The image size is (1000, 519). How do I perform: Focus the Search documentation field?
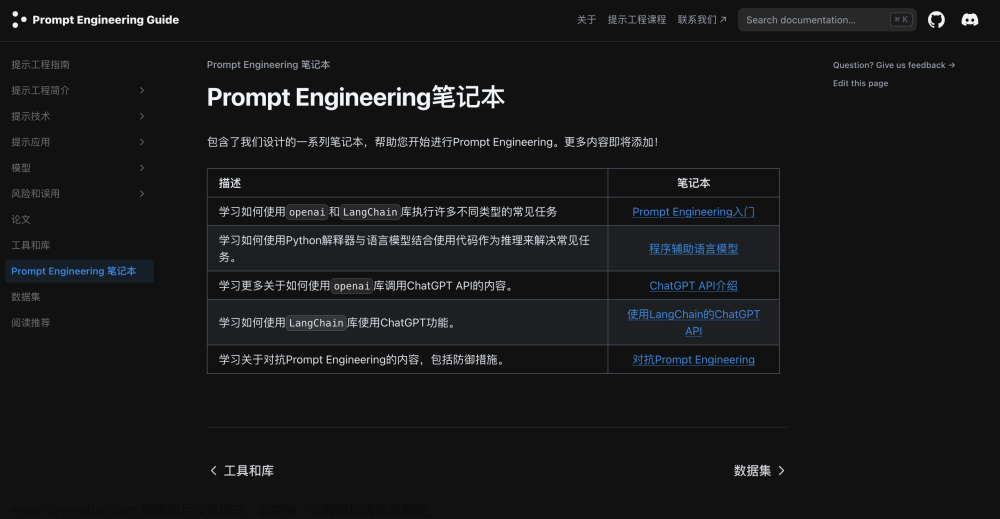[827, 20]
